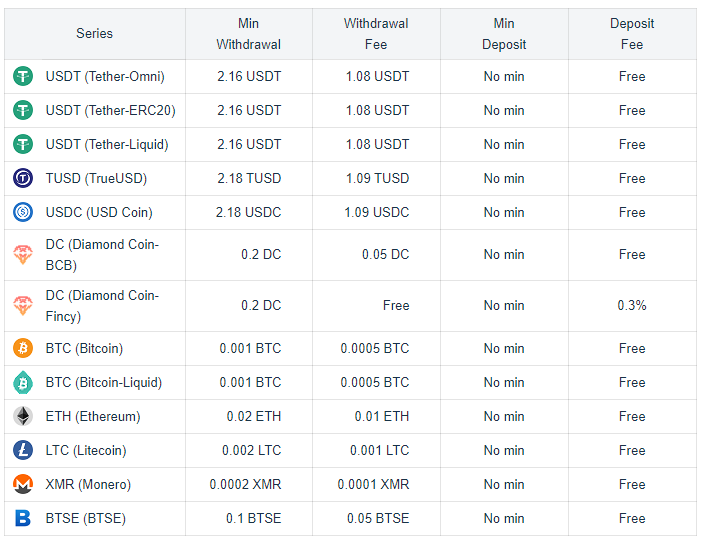Click the Tether-Omni USDT coin icon
Image resolution: width=708 pixels, height=557 pixels.
coord(23,76)
